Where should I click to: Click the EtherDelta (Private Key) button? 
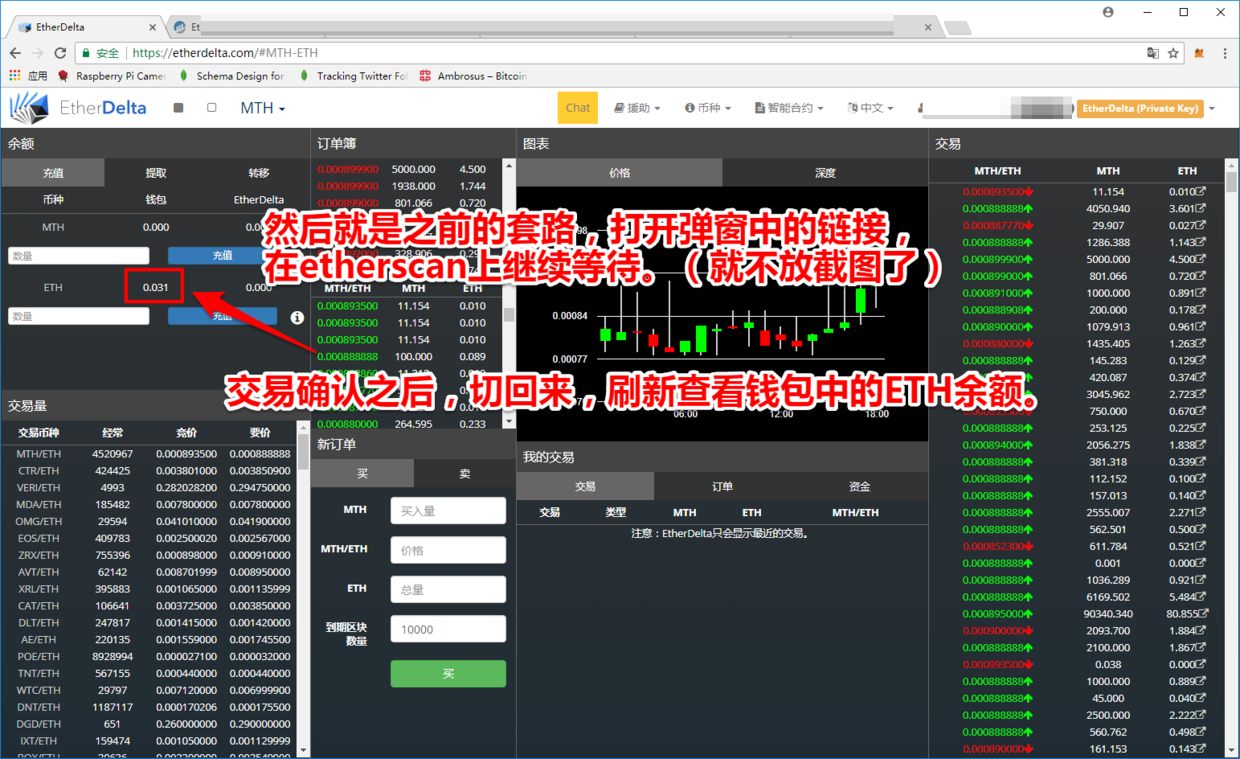[1140, 108]
